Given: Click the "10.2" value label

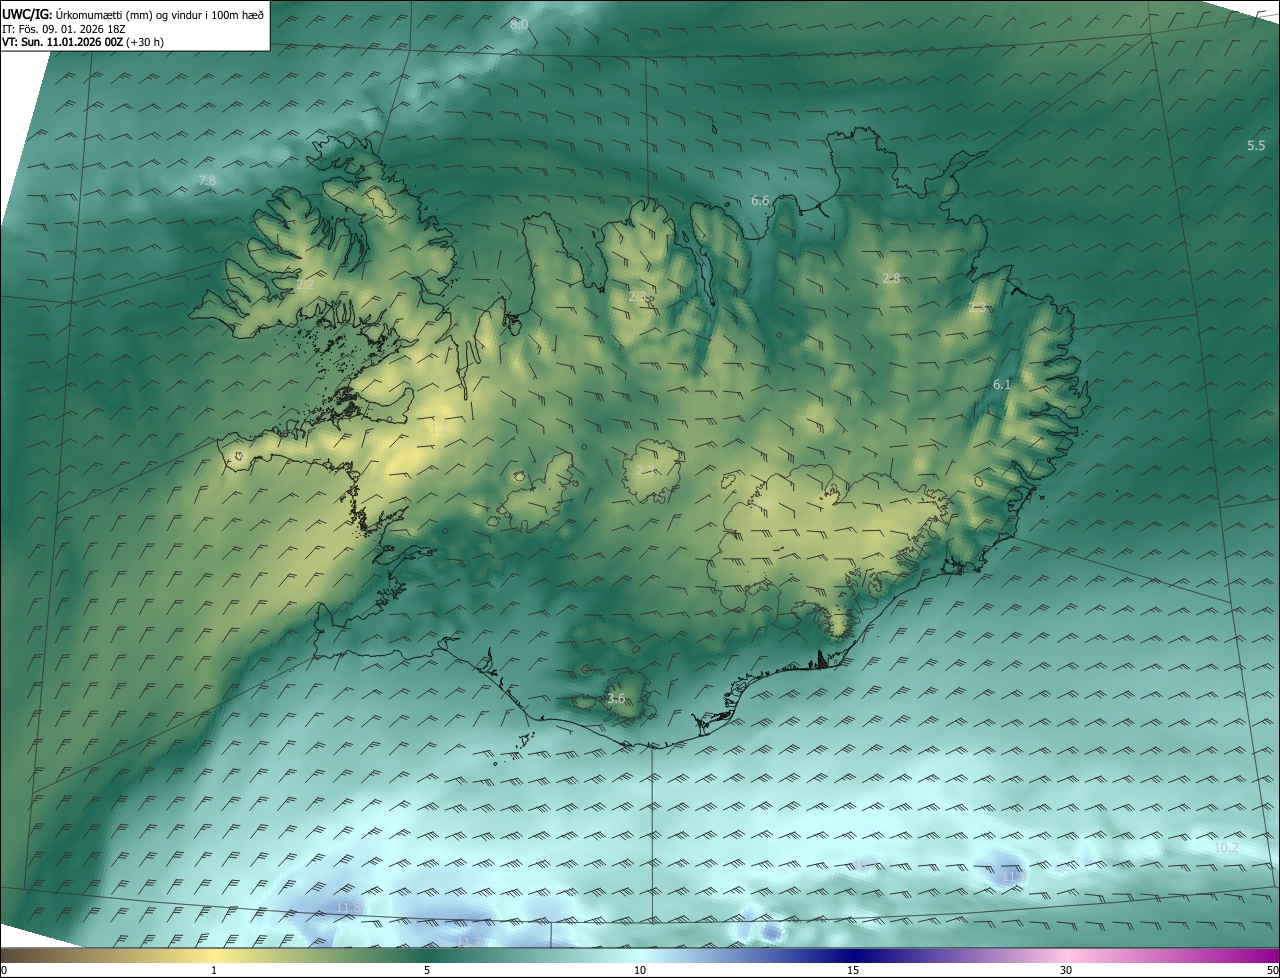Looking at the screenshot, I should 1226,848.
